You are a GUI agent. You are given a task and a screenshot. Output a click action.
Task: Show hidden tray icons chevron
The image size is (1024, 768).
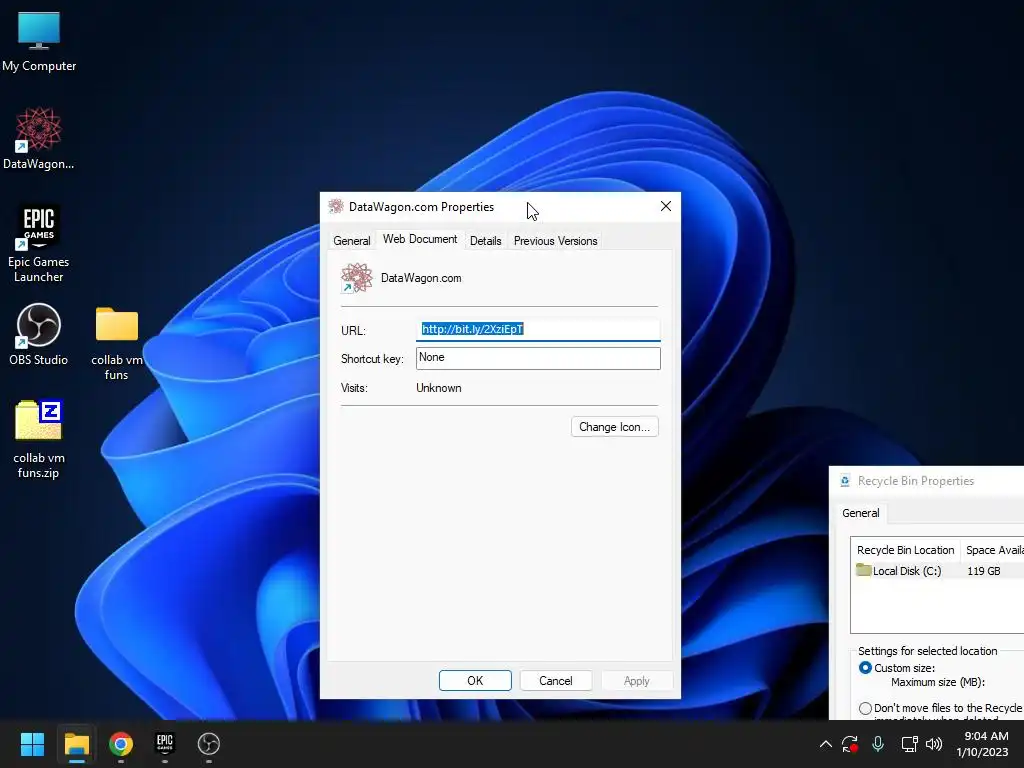pos(825,744)
